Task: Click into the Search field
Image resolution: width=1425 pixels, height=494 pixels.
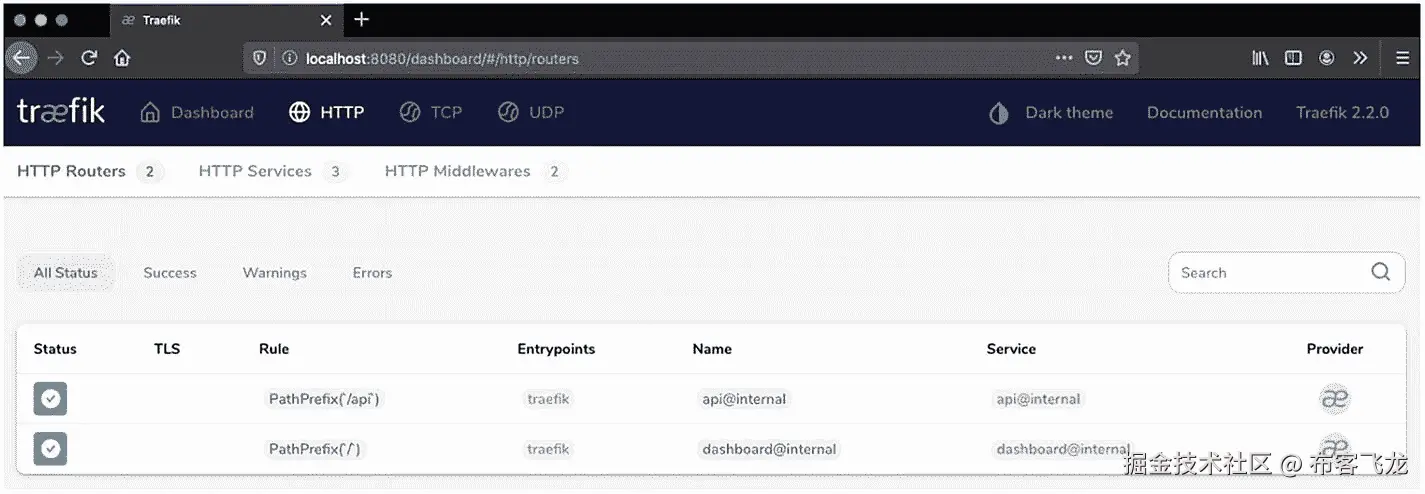Action: click(1286, 273)
